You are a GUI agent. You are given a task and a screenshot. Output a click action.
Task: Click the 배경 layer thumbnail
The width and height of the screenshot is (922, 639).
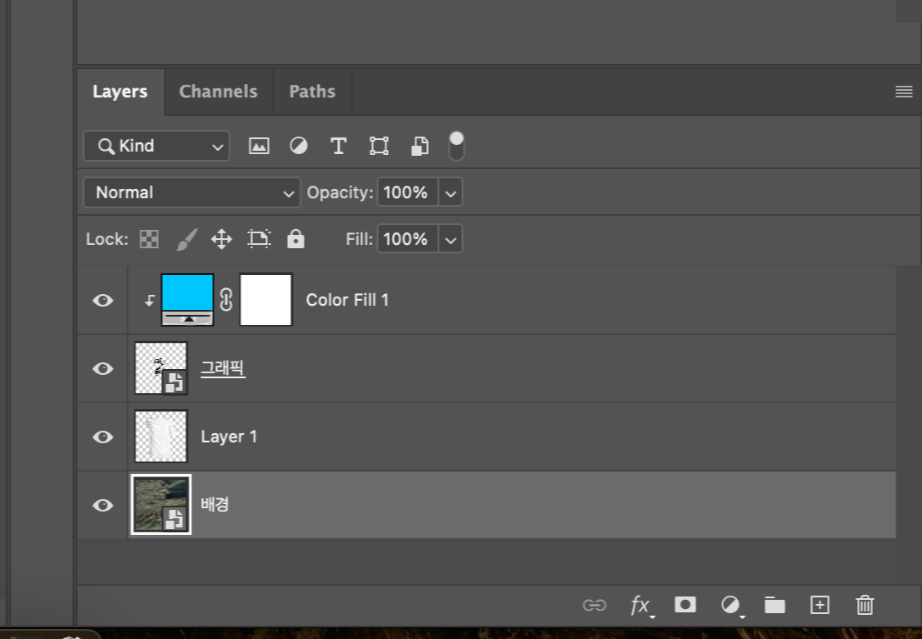161,504
